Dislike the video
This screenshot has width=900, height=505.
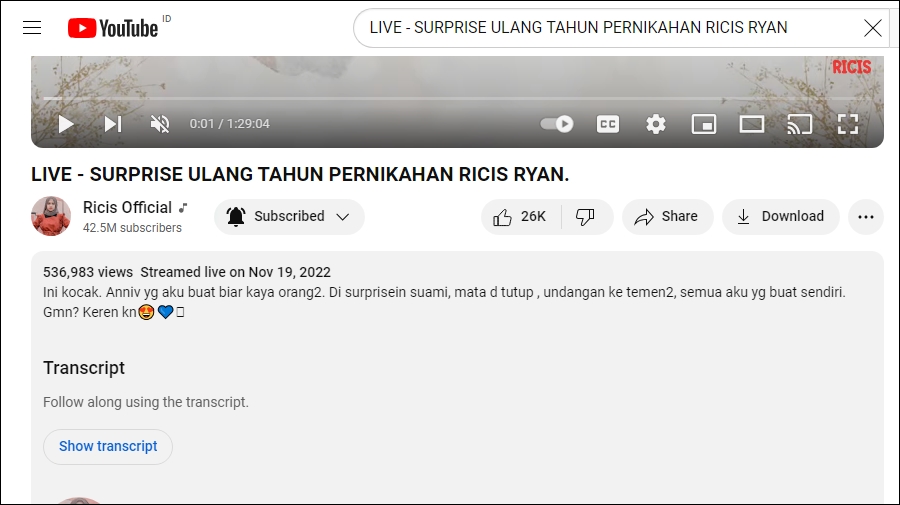[x=586, y=216]
